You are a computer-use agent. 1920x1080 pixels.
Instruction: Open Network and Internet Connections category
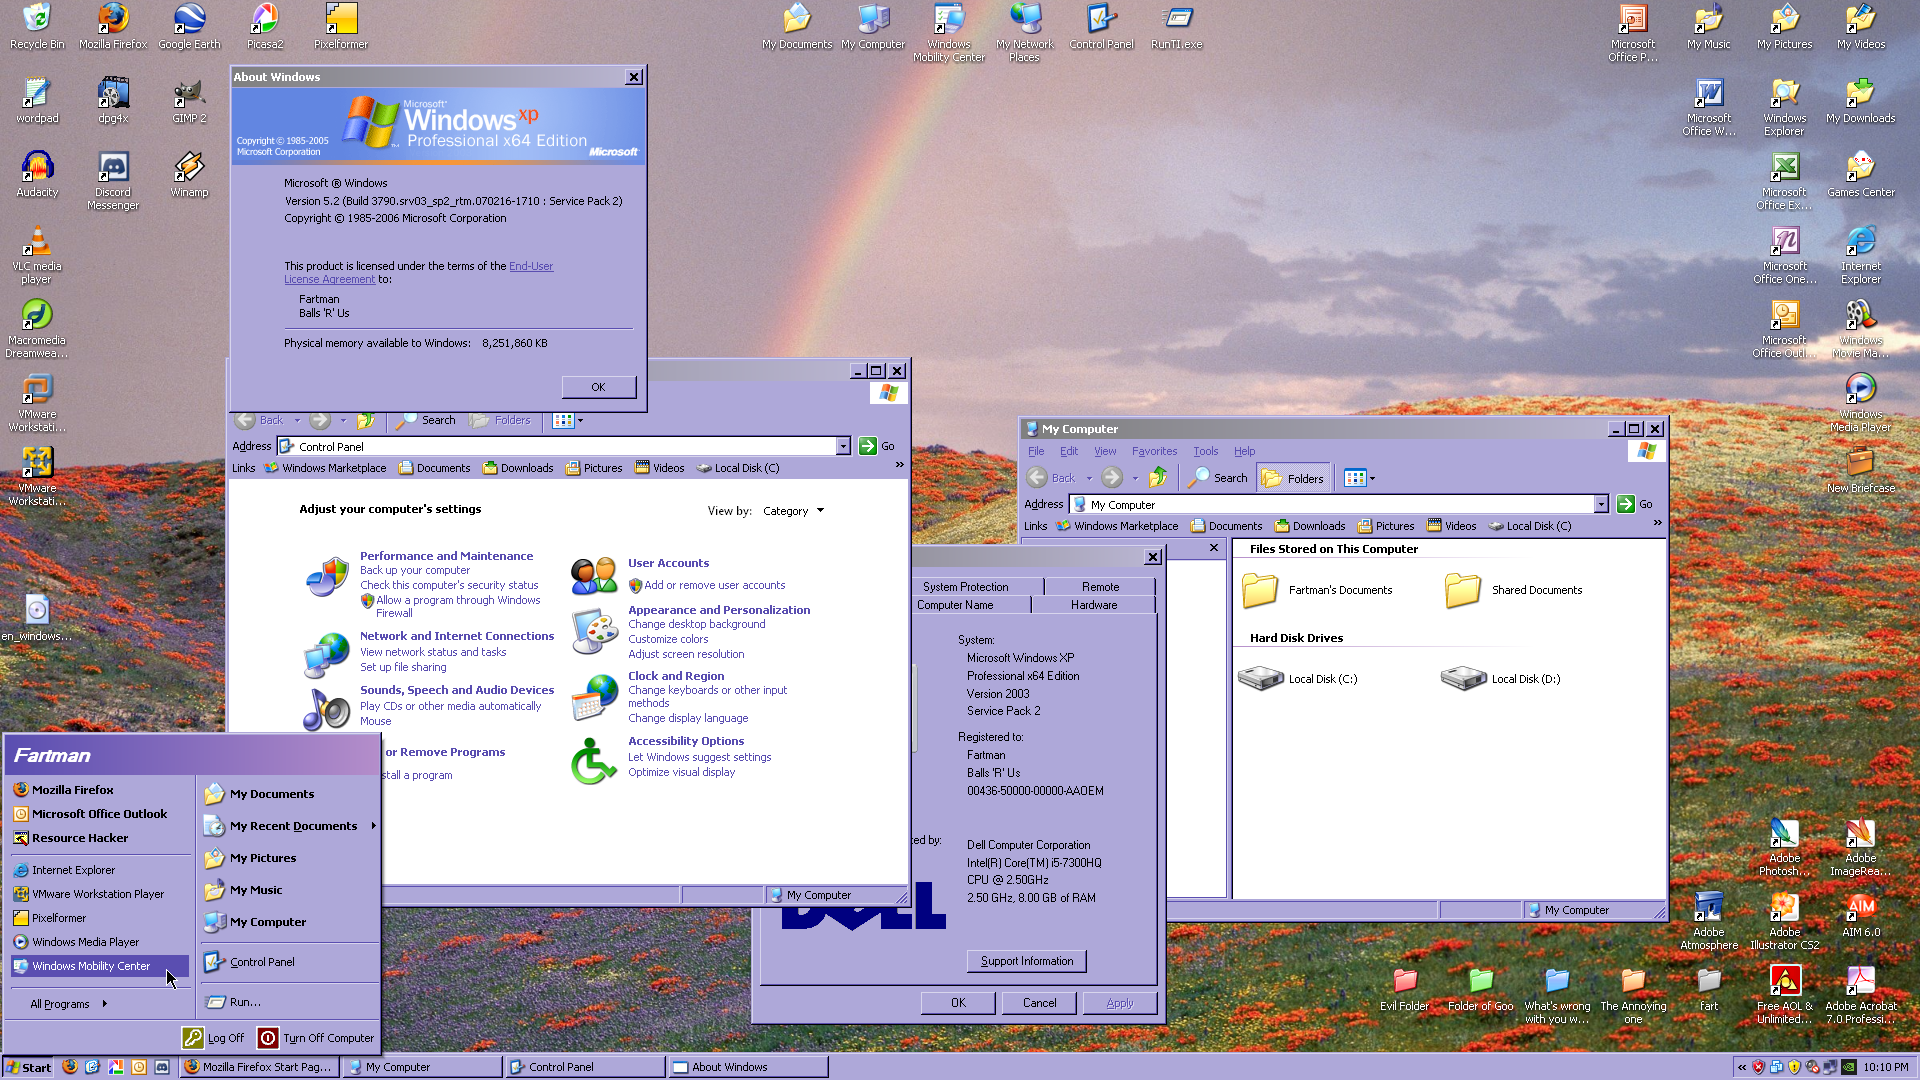(x=457, y=636)
